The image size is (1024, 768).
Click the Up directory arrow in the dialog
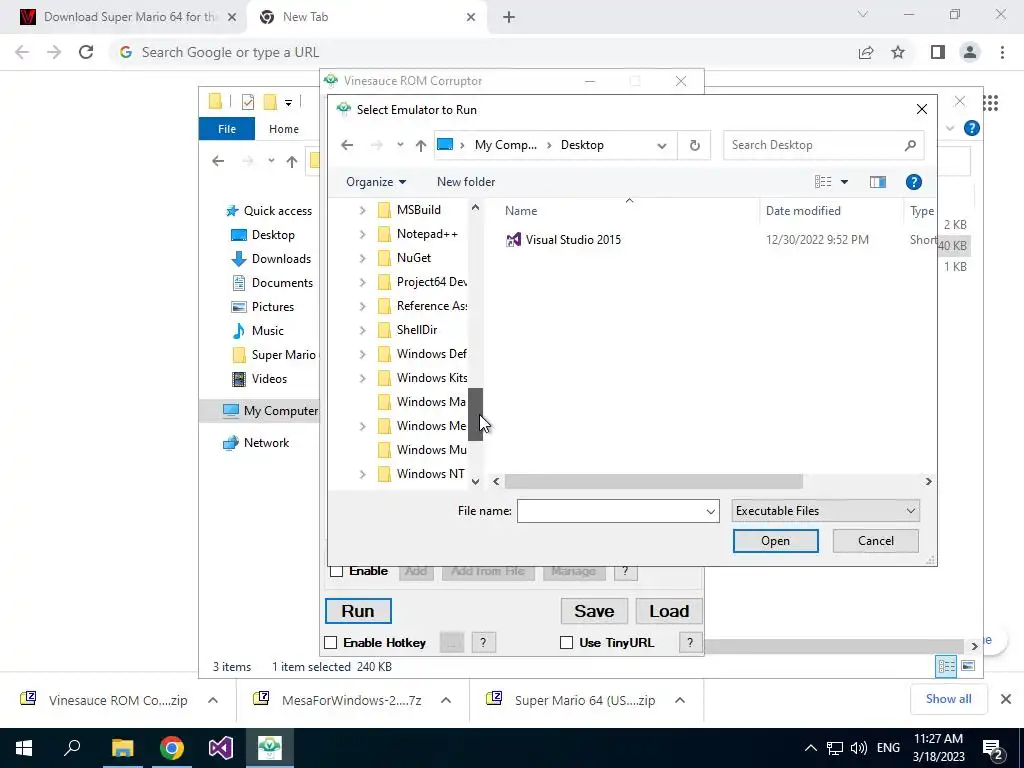[x=421, y=145]
